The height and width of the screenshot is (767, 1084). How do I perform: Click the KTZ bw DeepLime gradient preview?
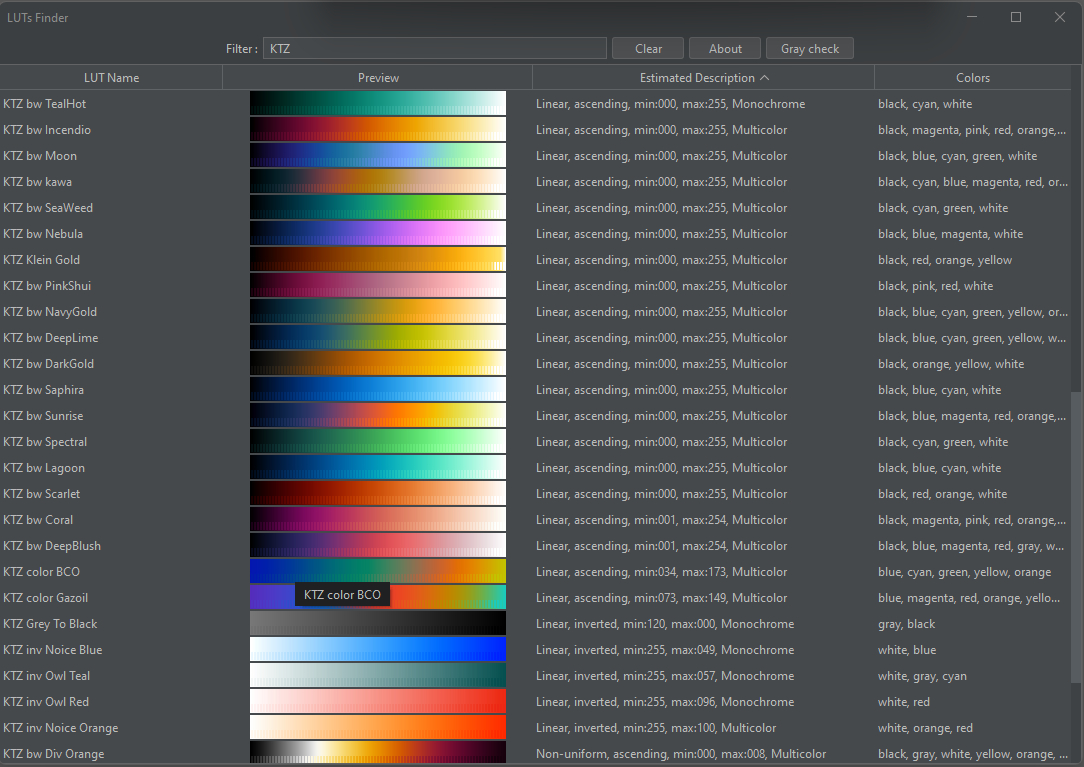378,337
